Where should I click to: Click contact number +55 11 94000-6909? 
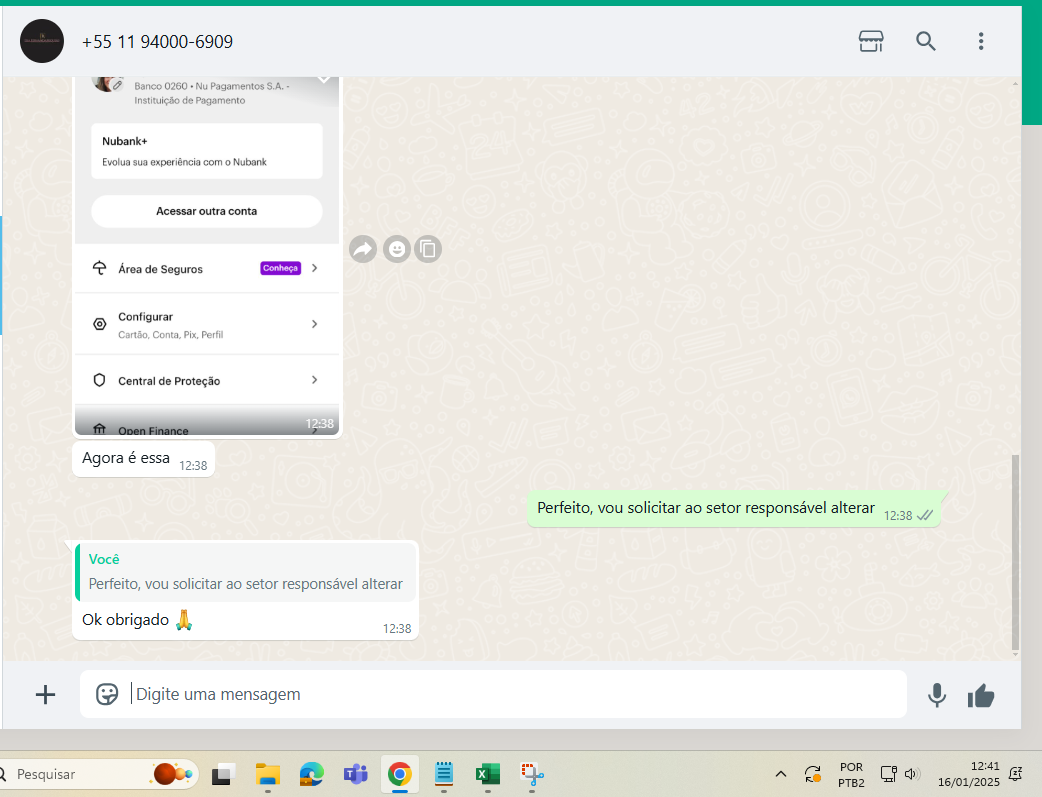[157, 42]
